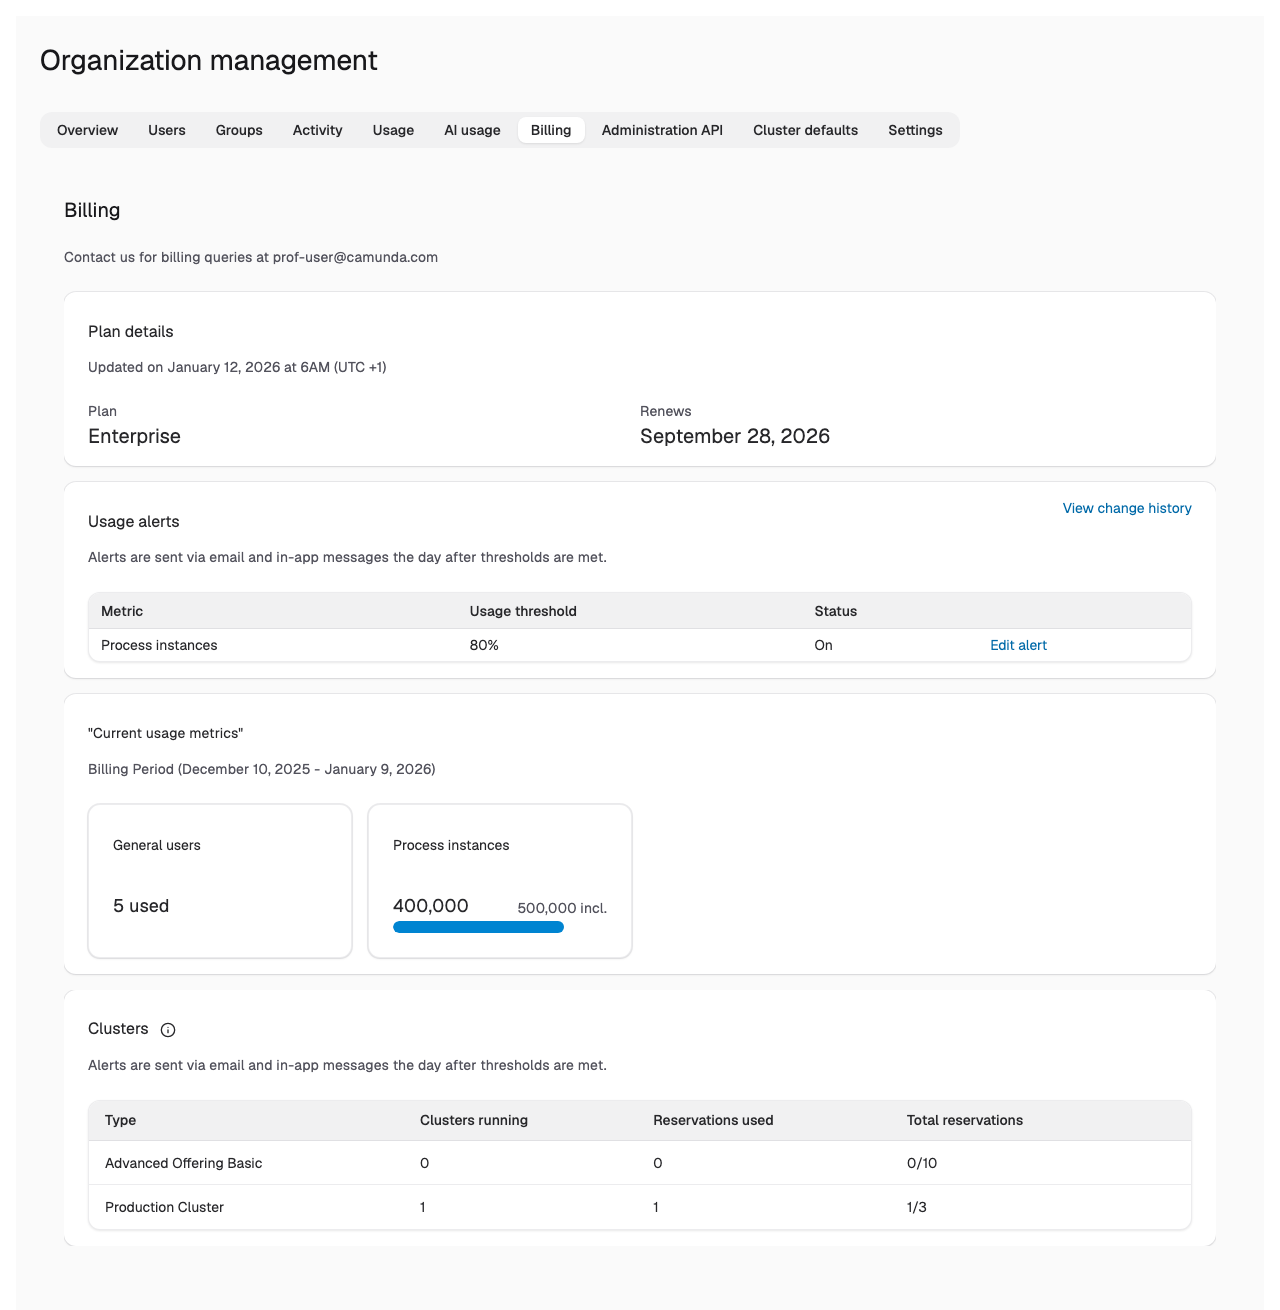Click the 1/3 total reservations value

(917, 1207)
